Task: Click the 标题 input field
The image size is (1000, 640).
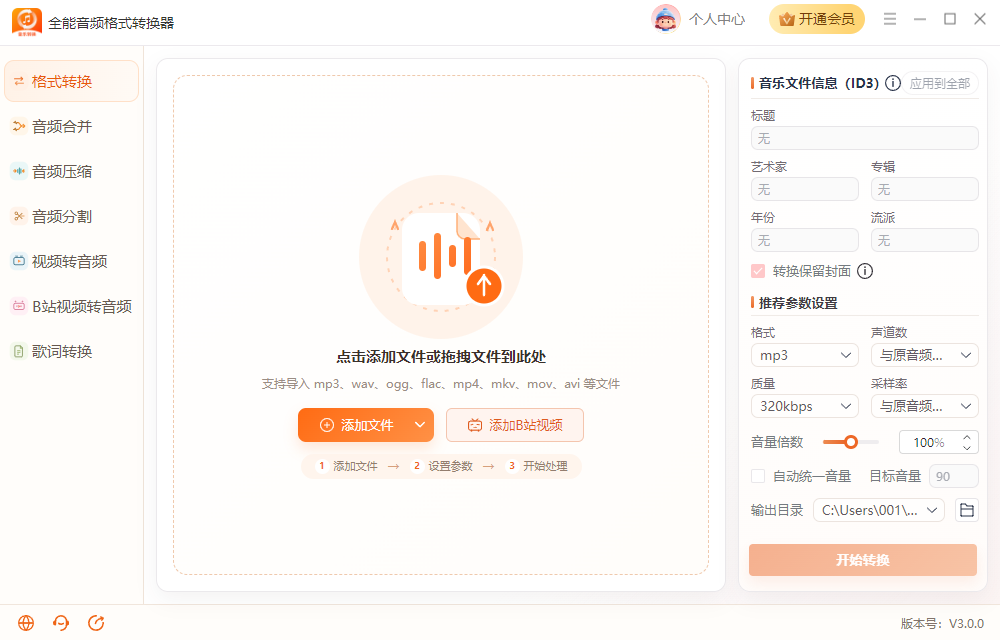Action: [x=865, y=138]
